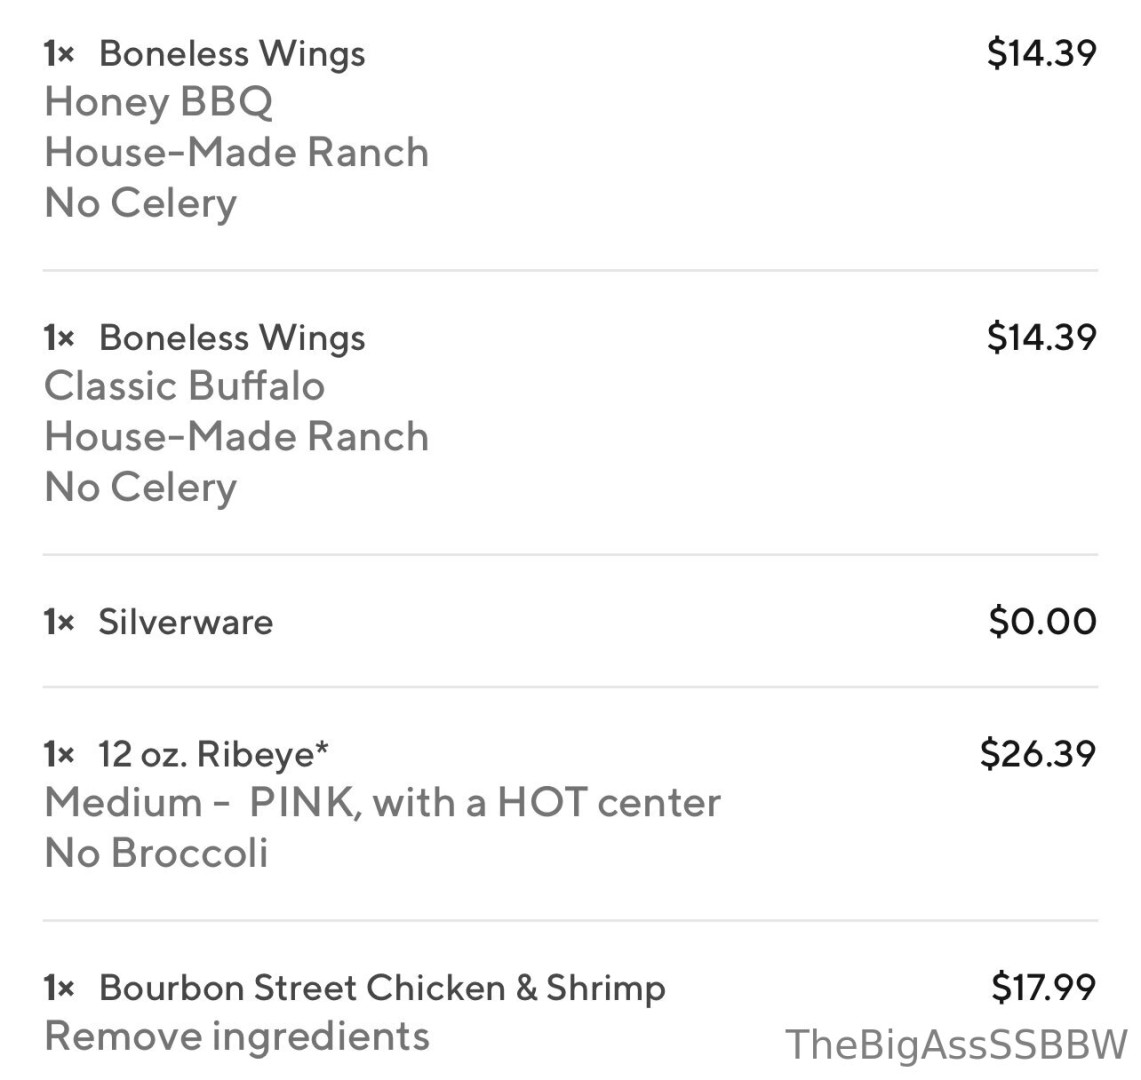Open the Bourbon Street Chicken & Shrimp item
This screenshot has width=1141, height=1080.
[x=381, y=988]
